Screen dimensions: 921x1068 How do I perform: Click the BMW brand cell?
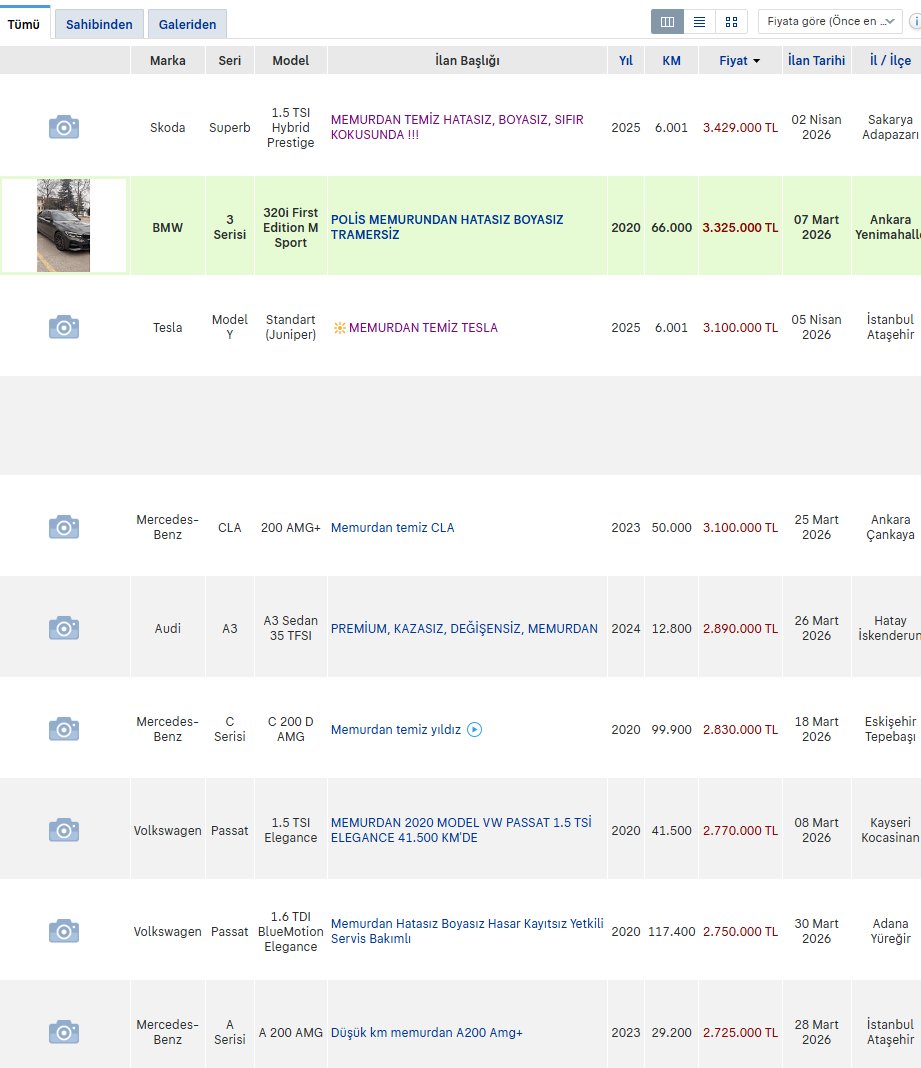coord(168,227)
